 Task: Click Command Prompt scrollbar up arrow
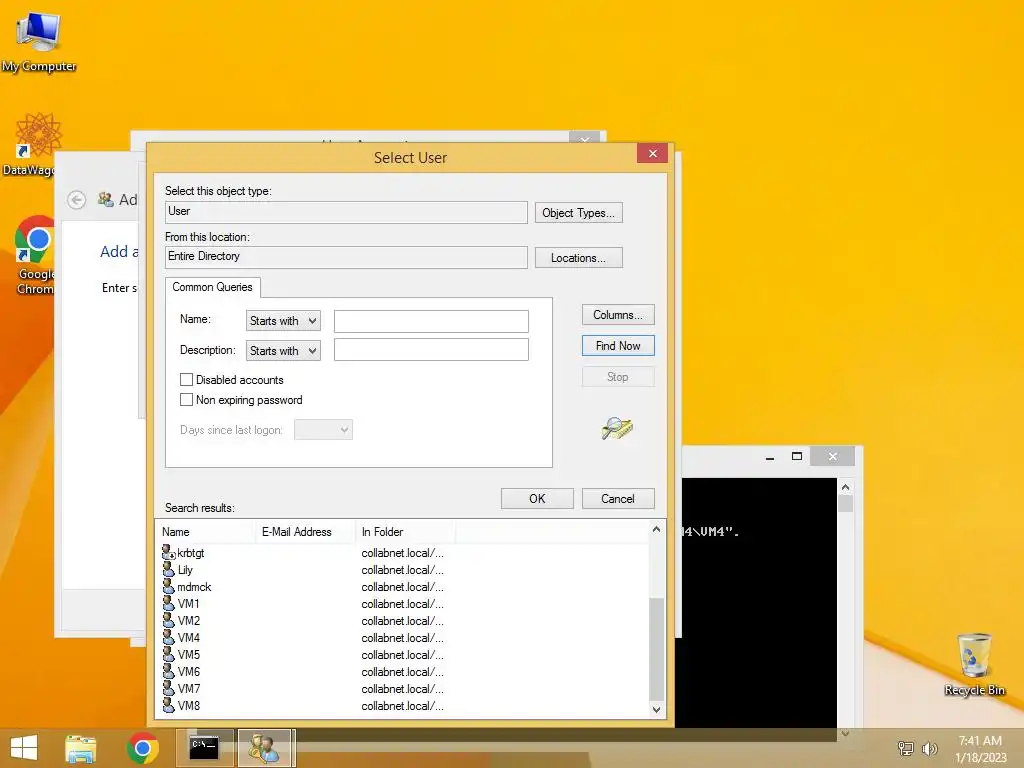coord(845,487)
